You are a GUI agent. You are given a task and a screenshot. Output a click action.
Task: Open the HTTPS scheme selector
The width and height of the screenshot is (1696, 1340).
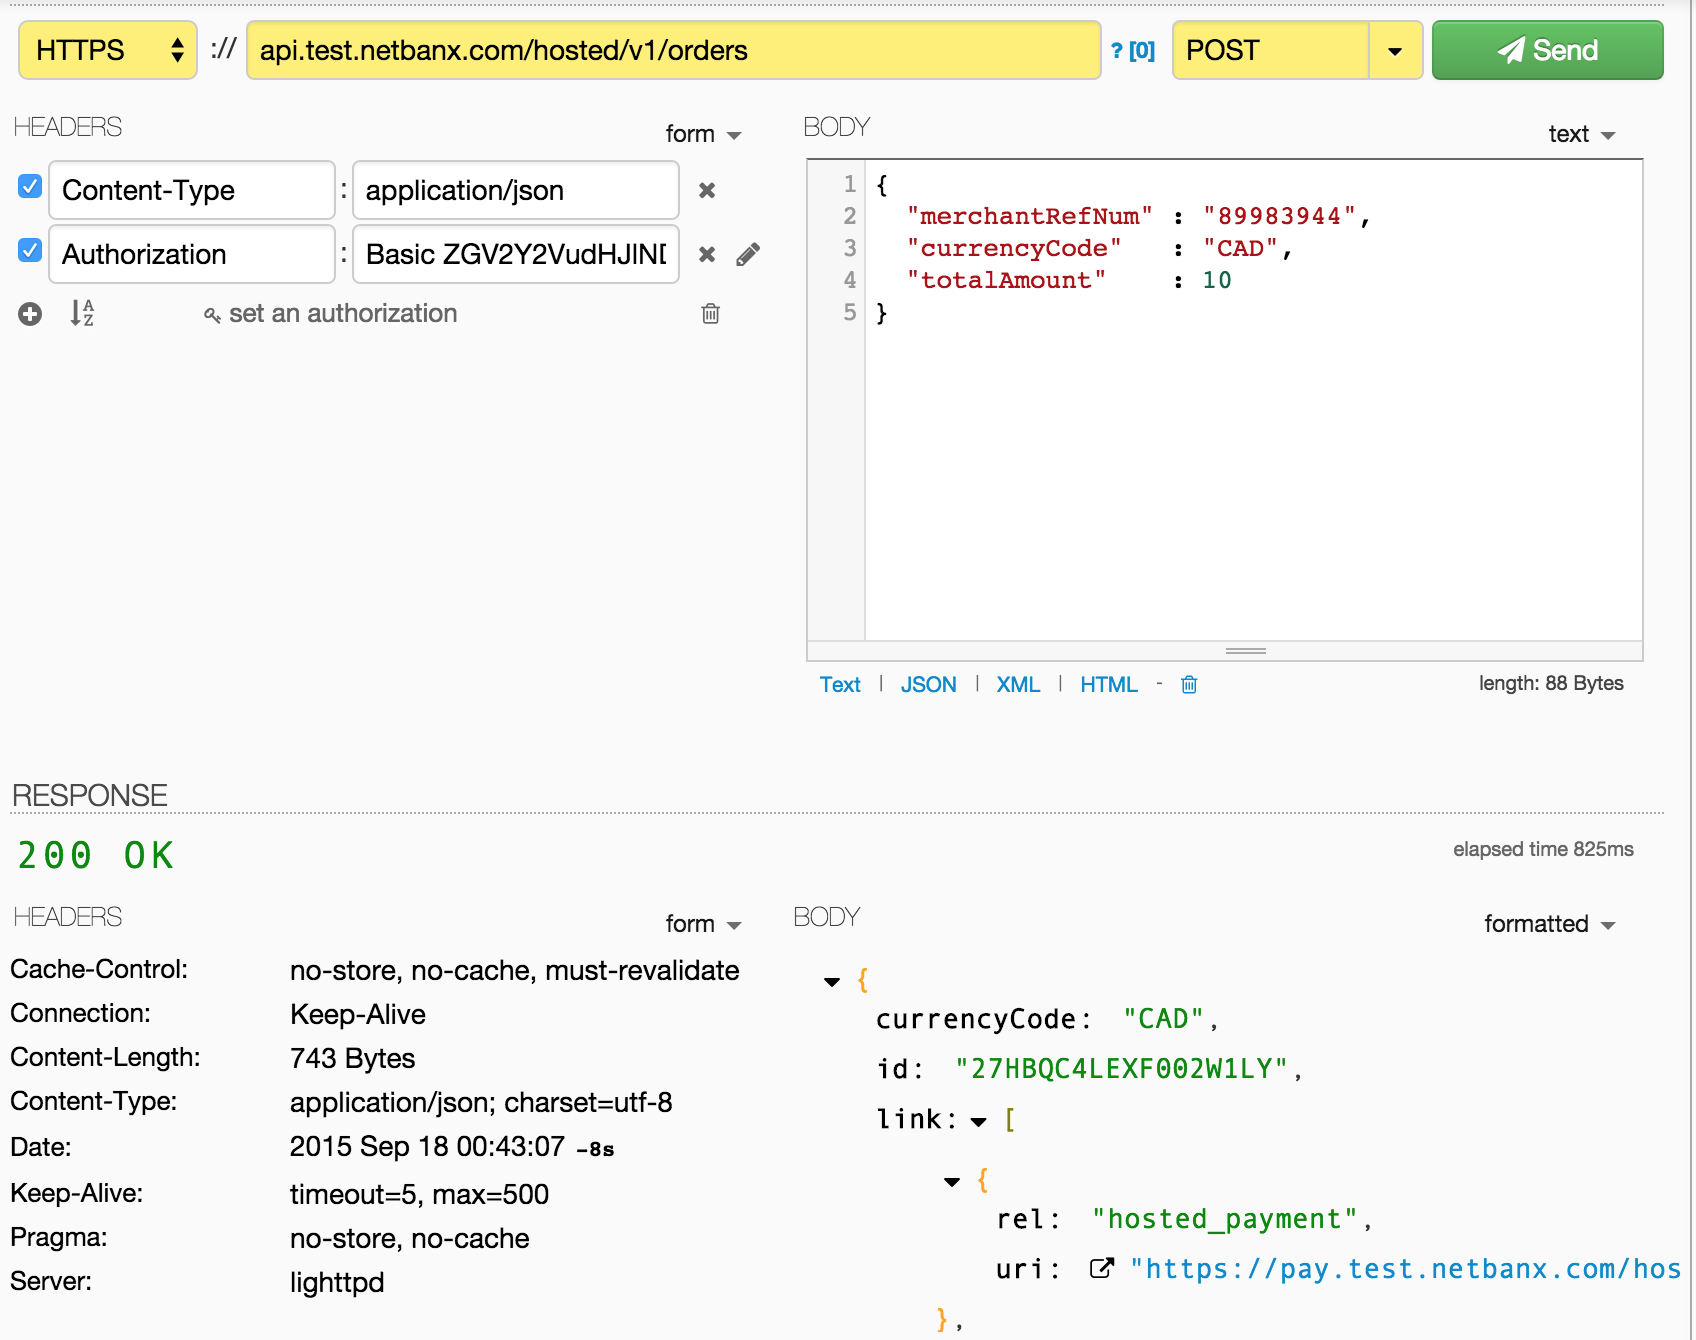(x=108, y=50)
